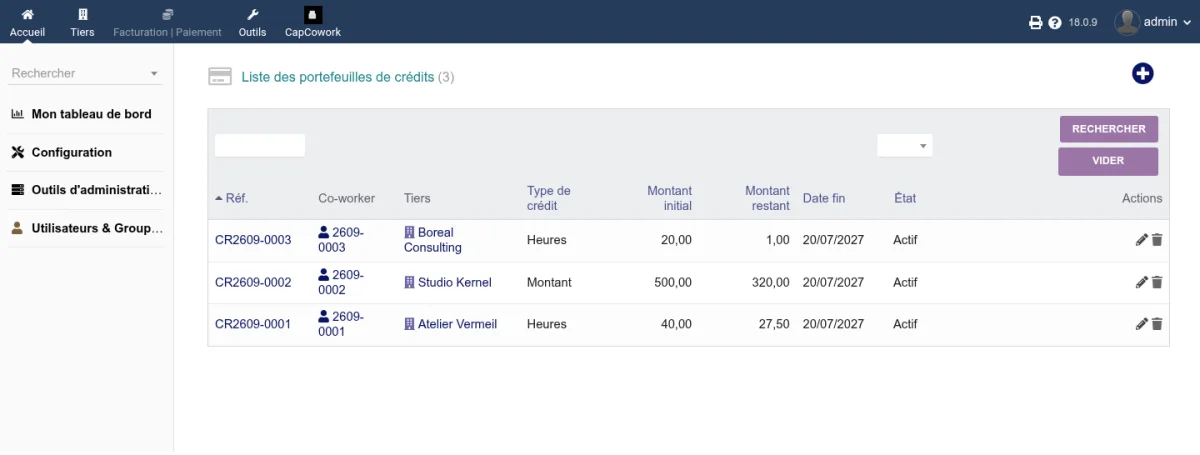This screenshot has height=455, width=1200.
Task: Sort by Montant restant column
Action: 767,198
